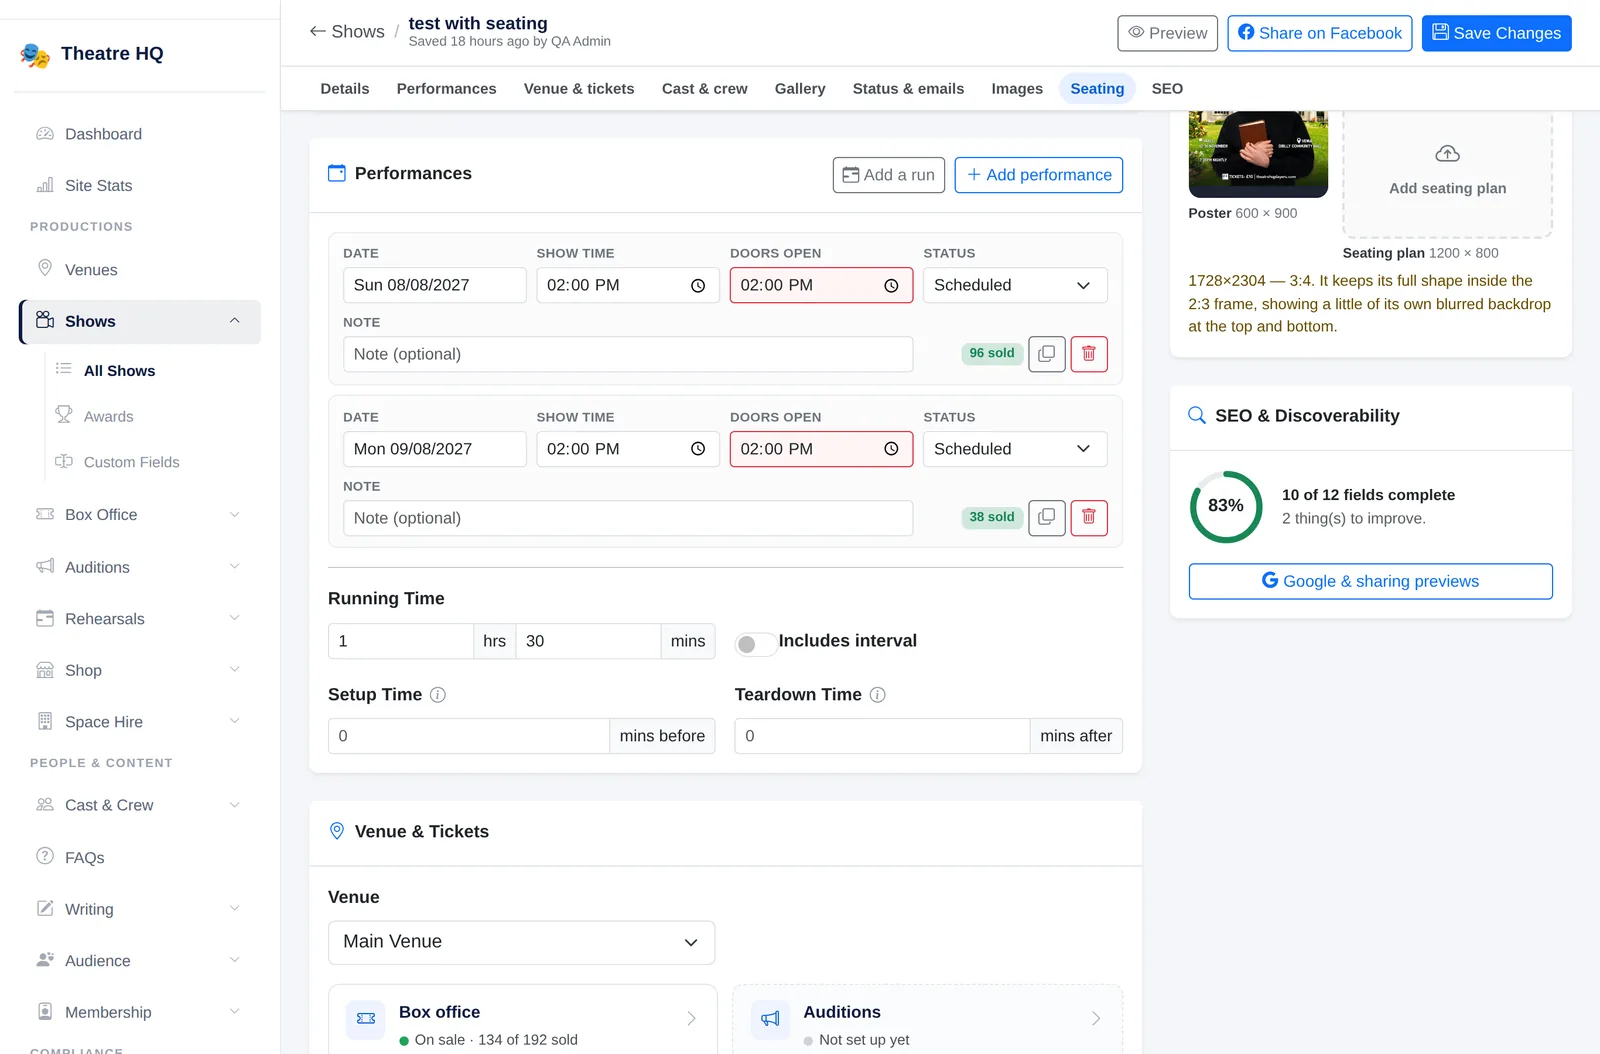
Task: Go back to Shows breadcrumb
Action: pos(347,32)
